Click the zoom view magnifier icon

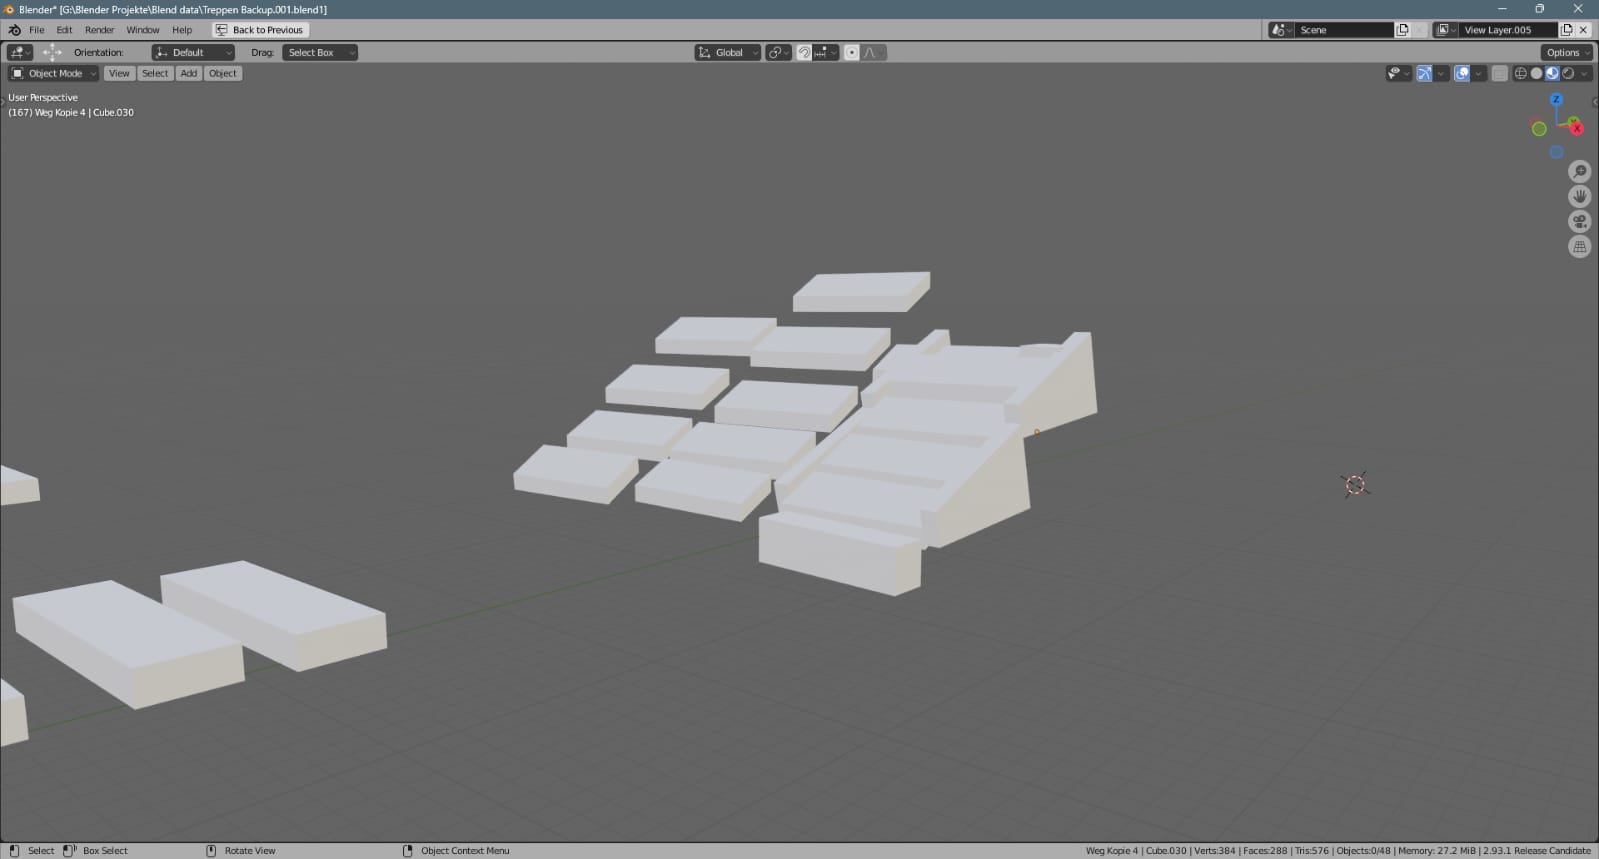click(1579, 172)
